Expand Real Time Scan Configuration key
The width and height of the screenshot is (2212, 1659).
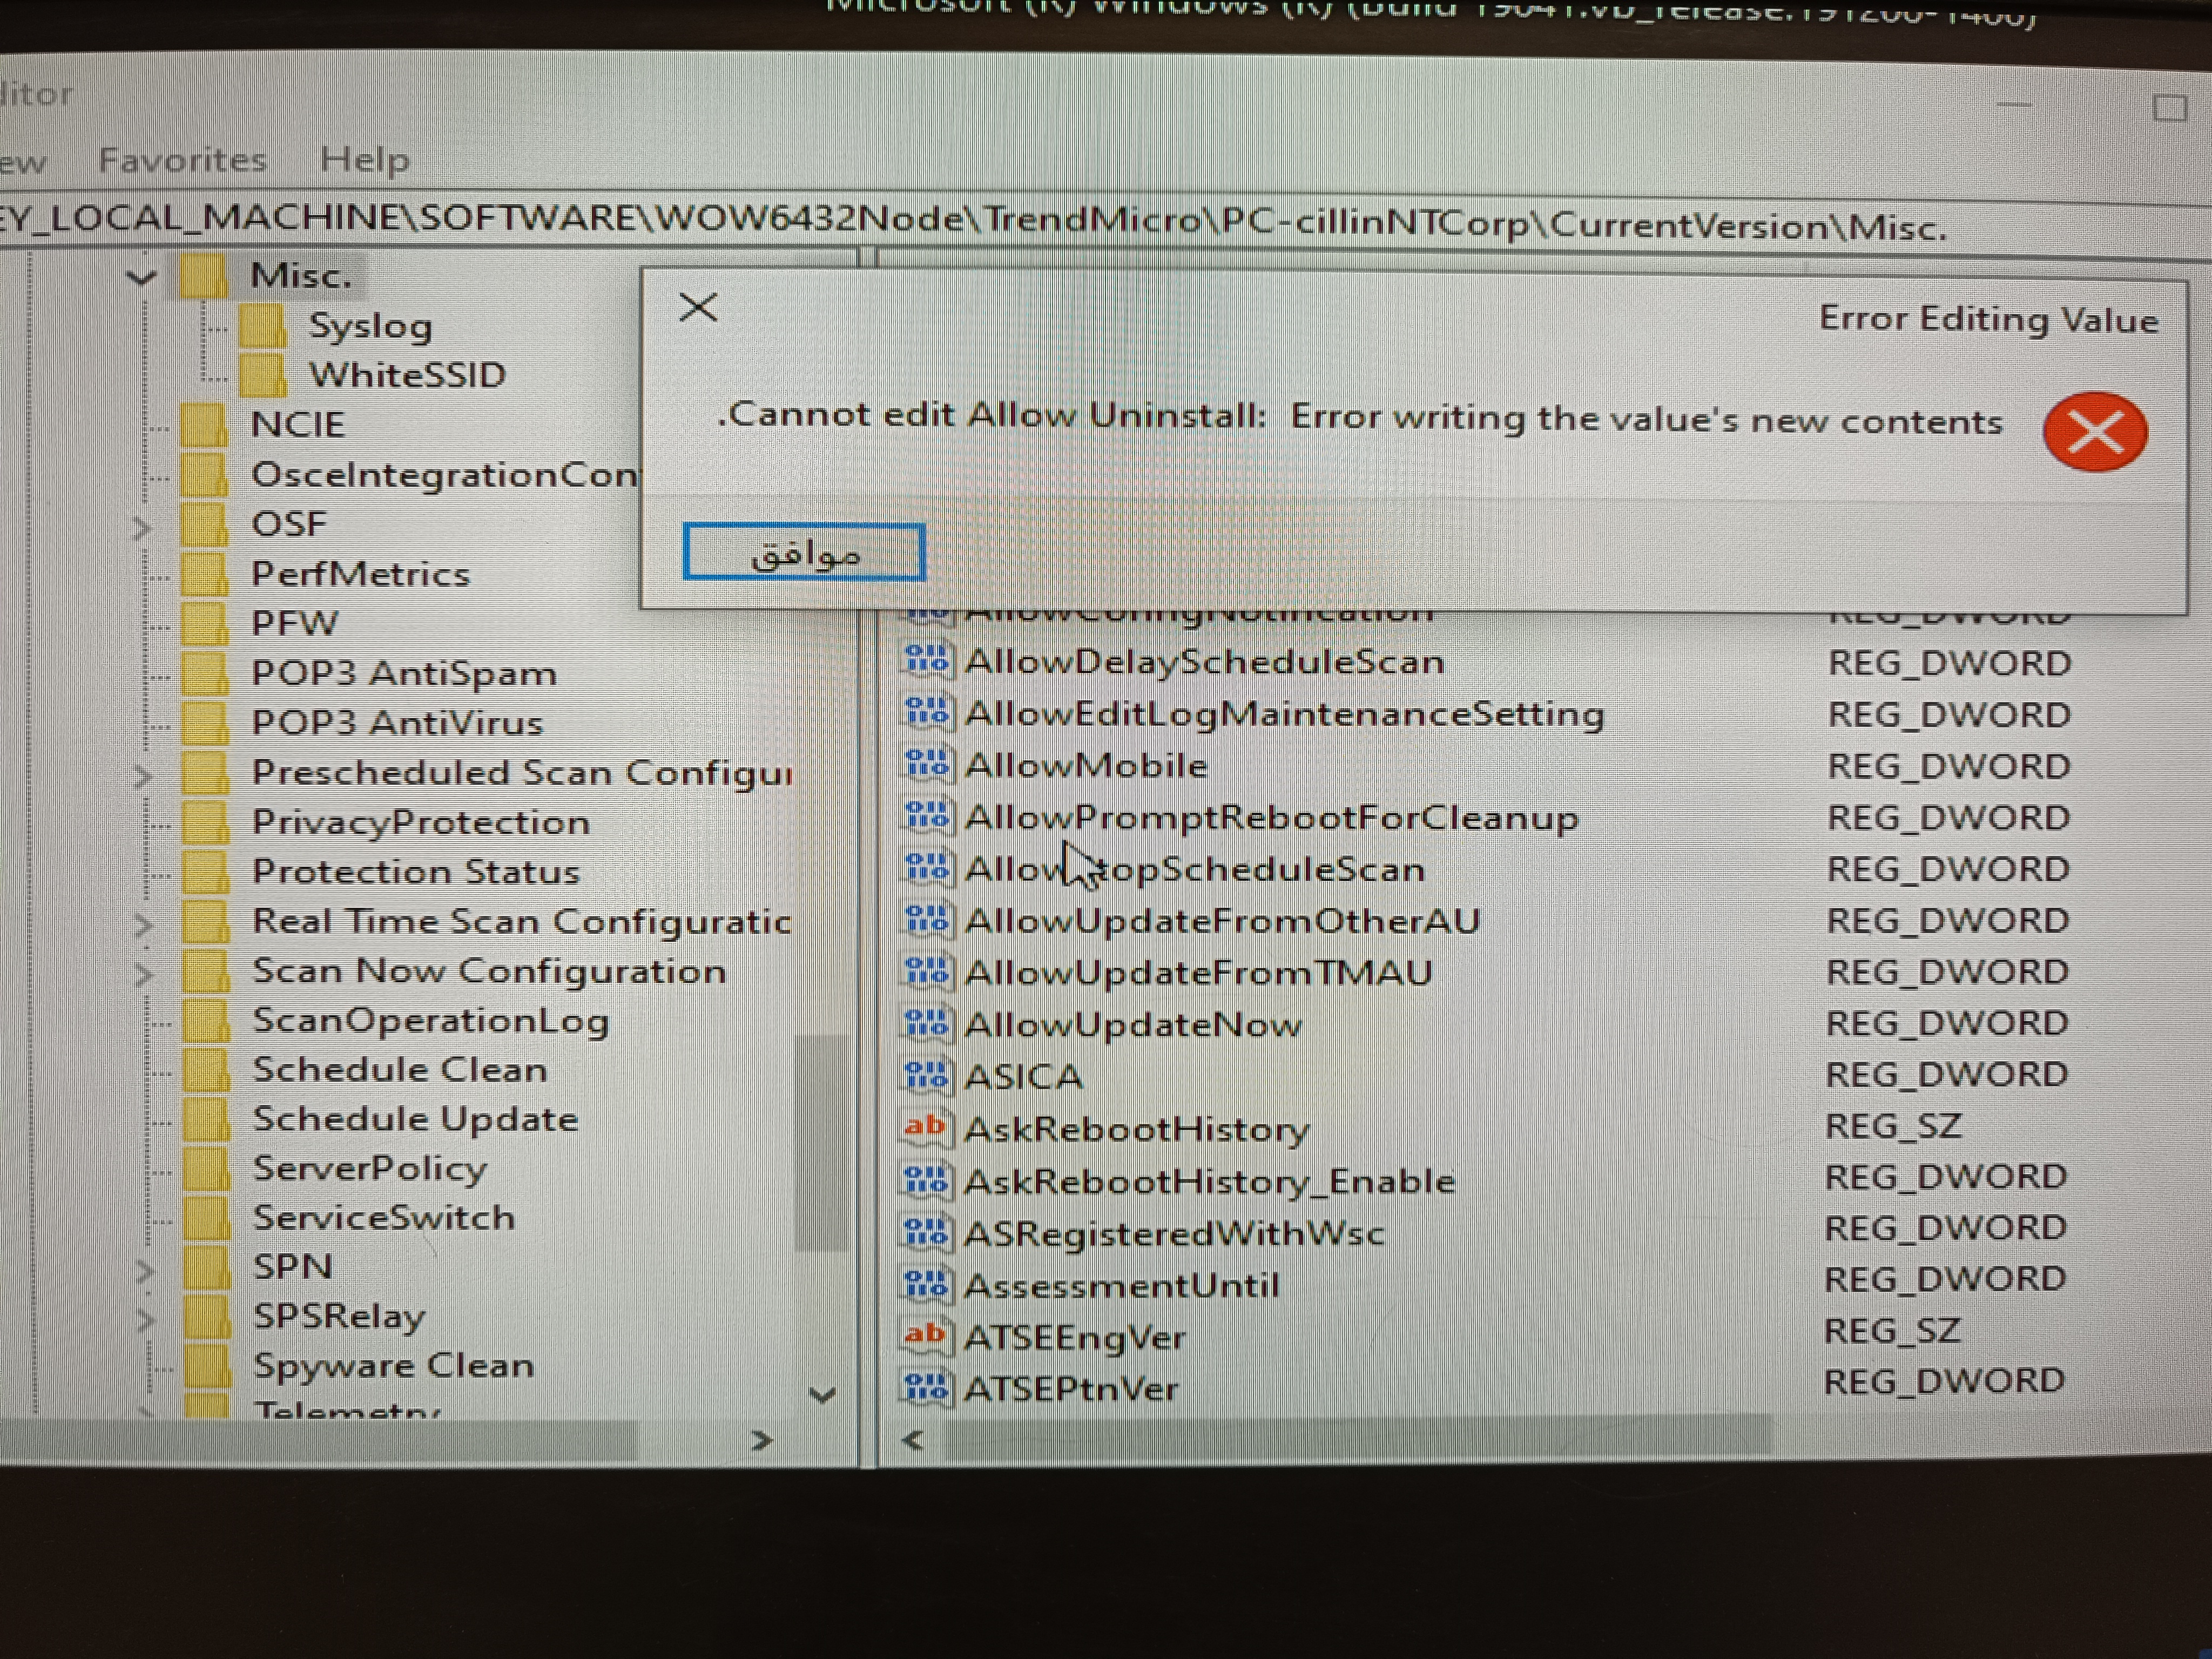coord(143,925)
